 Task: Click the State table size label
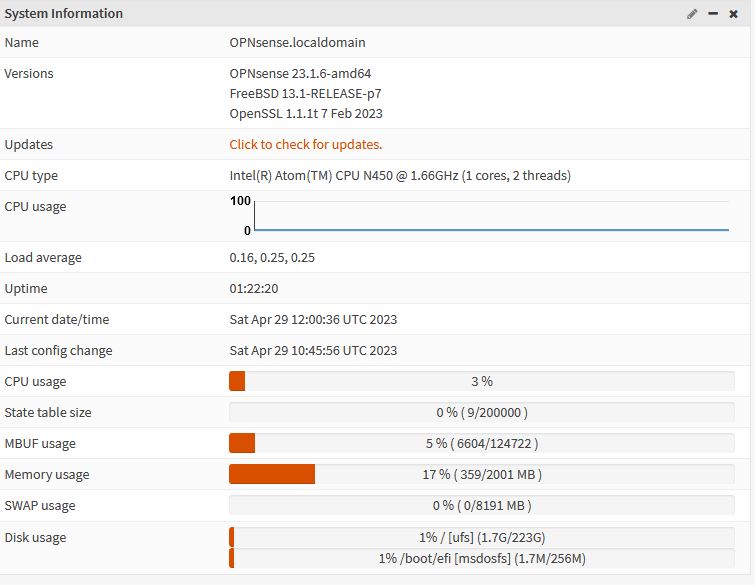click(x=48, y=413)
